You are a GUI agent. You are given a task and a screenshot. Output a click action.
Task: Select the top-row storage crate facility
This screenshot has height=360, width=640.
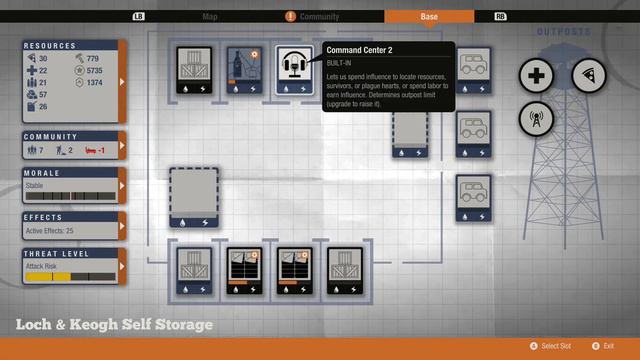coord(194,70)
